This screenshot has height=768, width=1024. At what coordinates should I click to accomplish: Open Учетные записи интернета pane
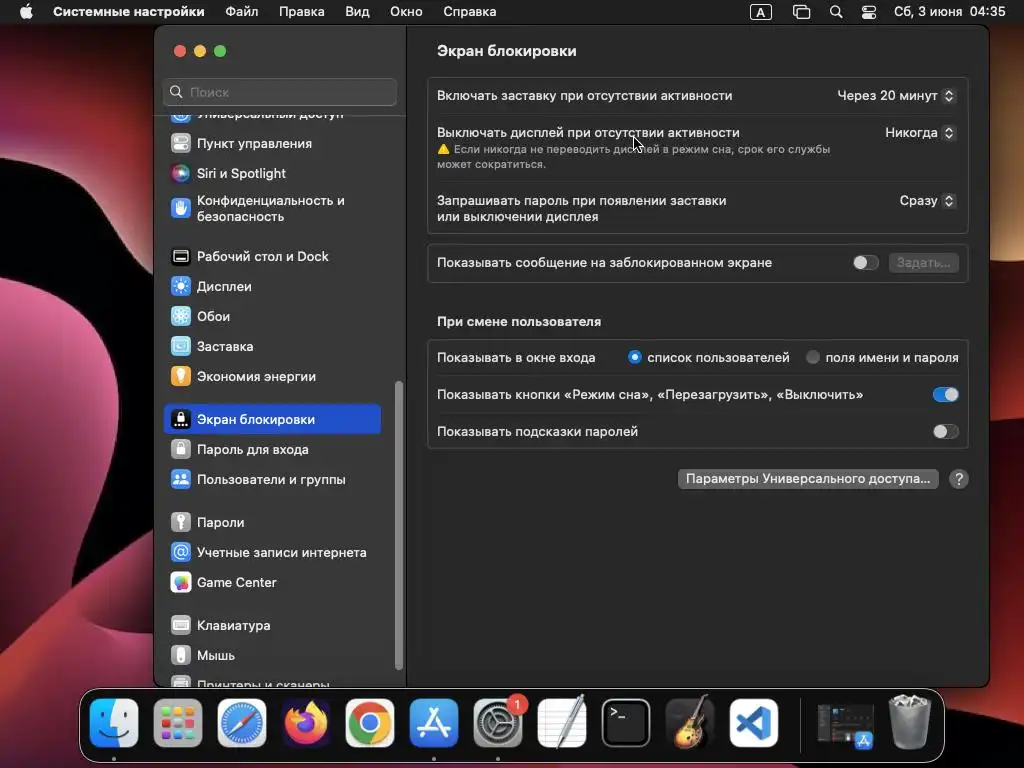coord(272,552)
